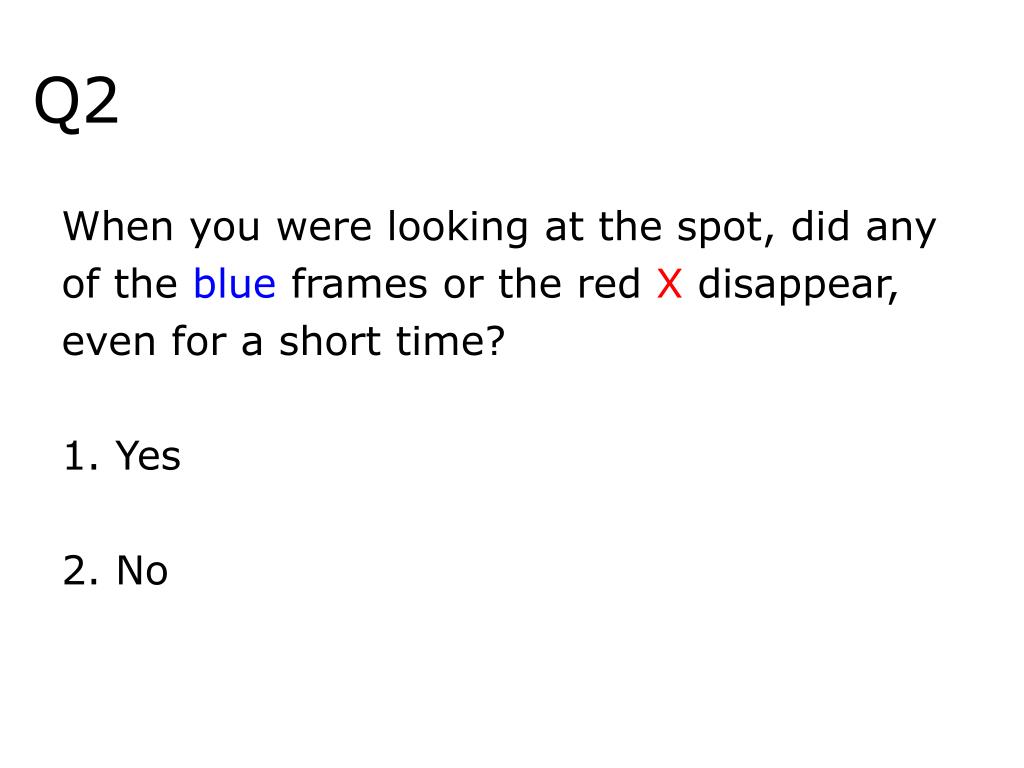Click the word 'were' in the first line
The width and height of the screenshot is (1024, 768).
[324, 229]
